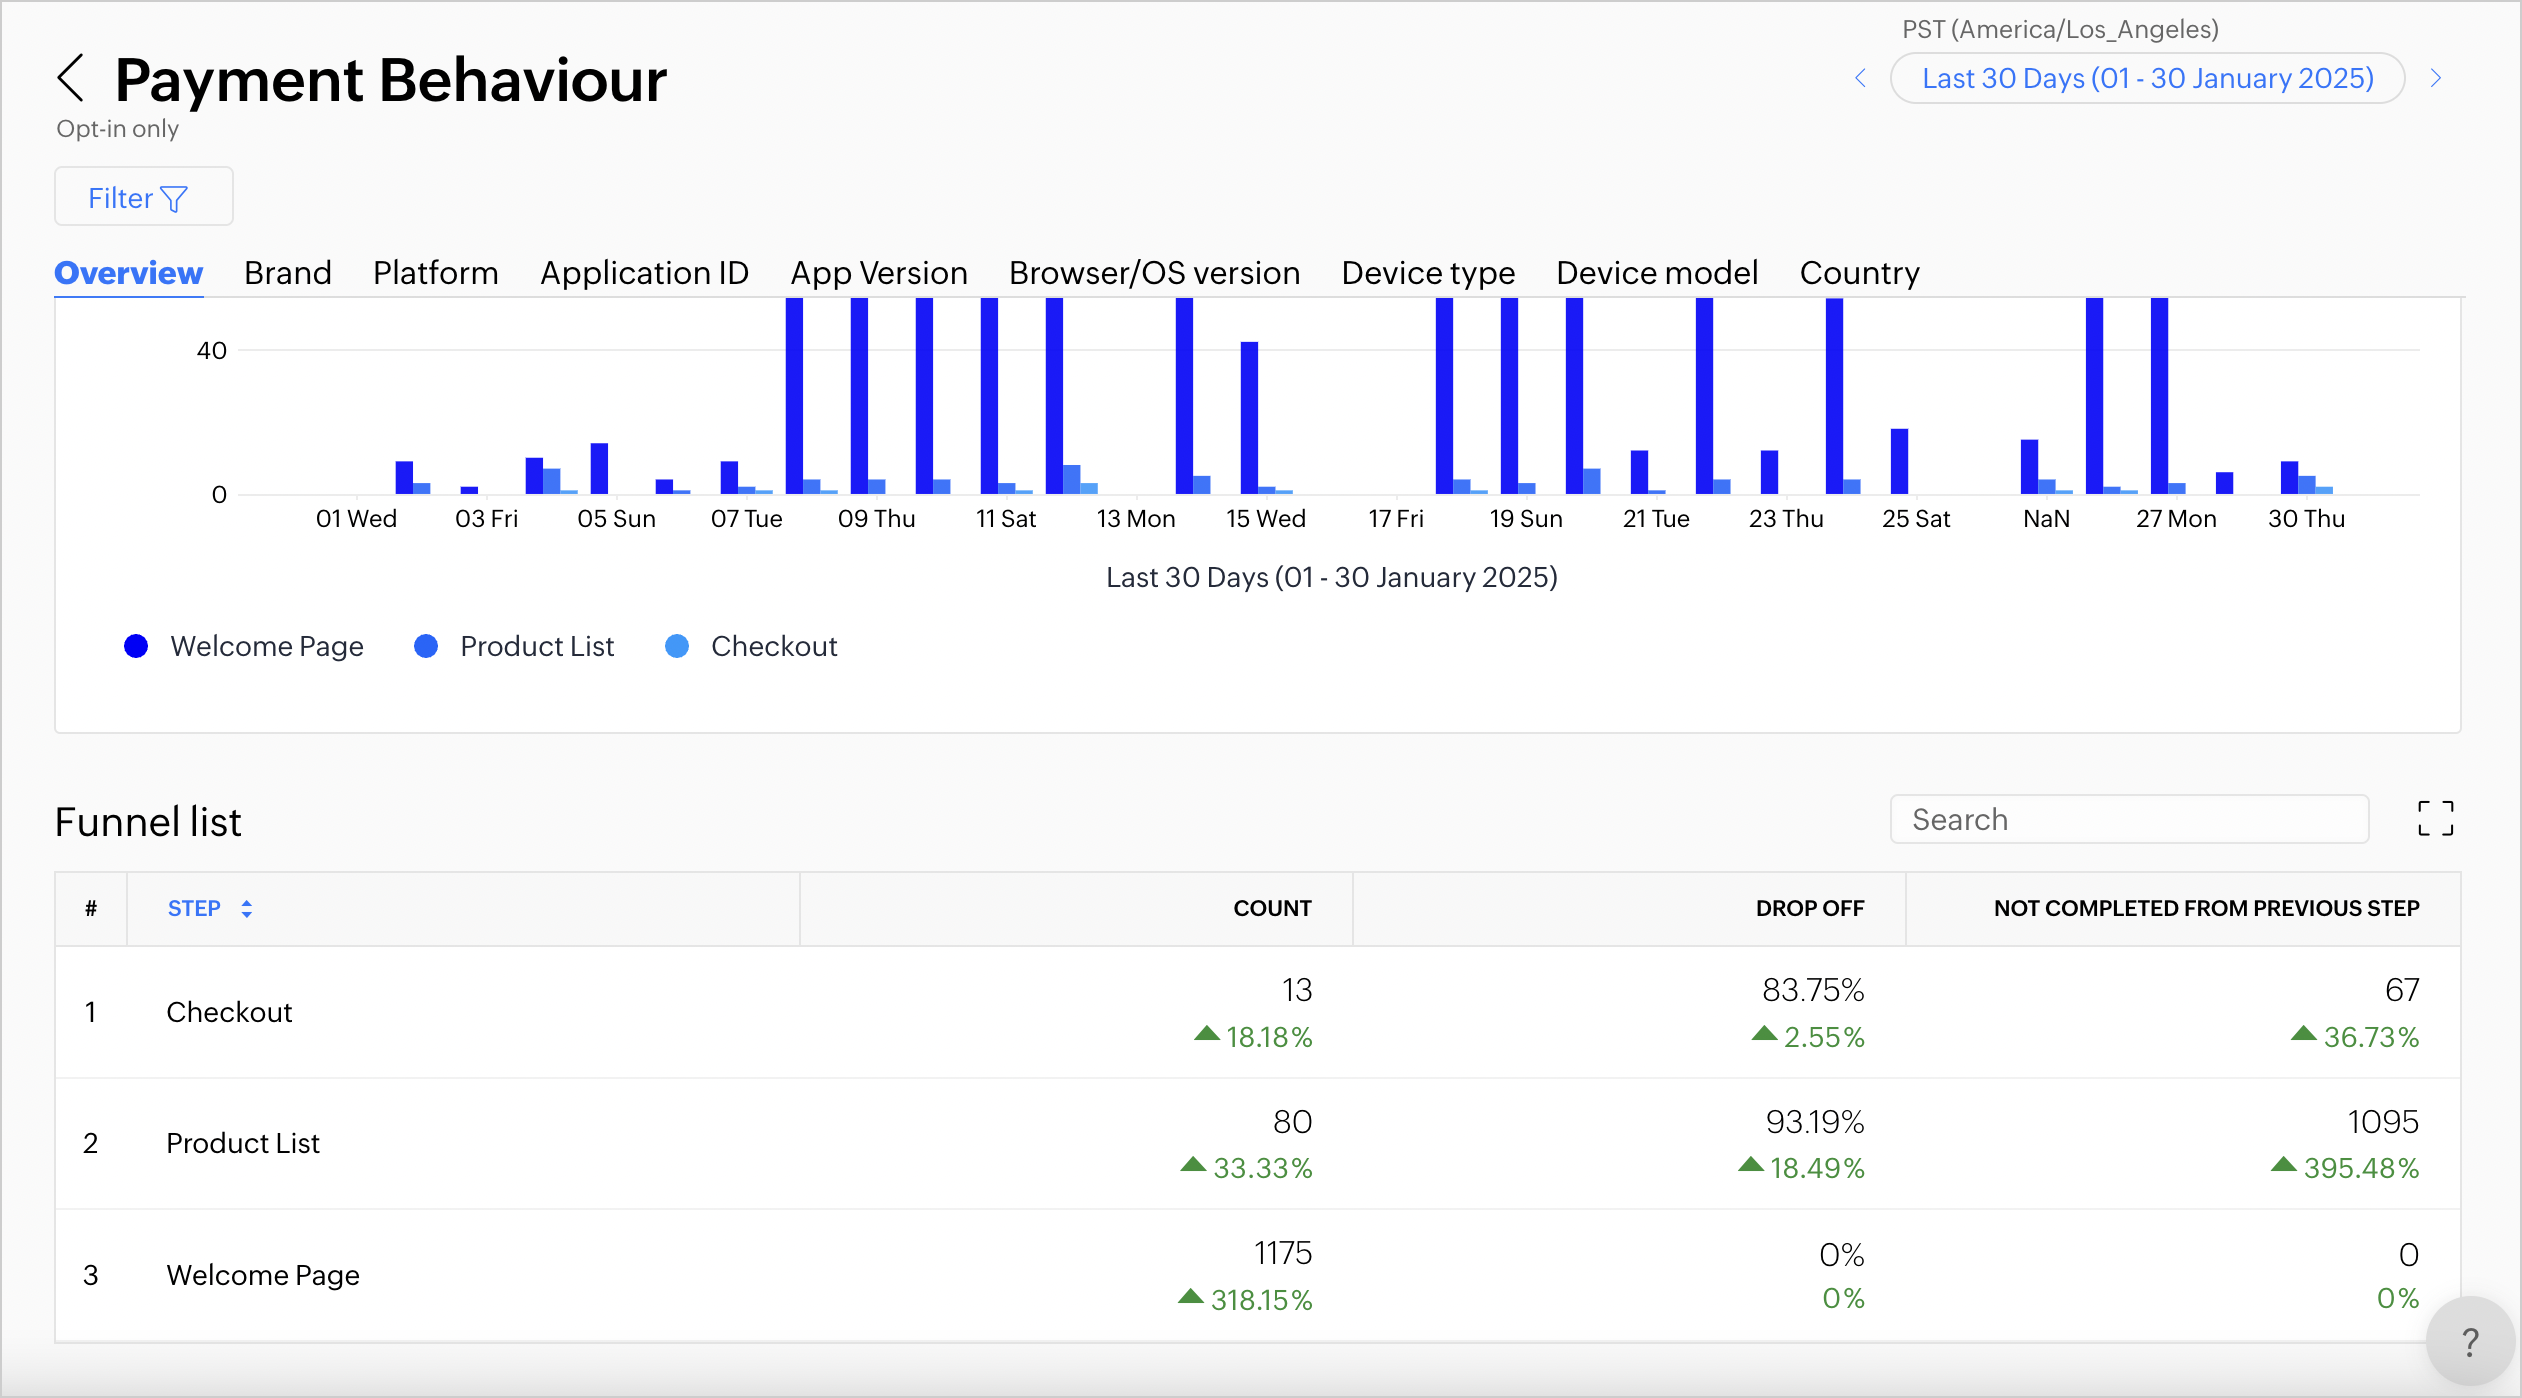Screen dimensions: 2522x1398
Task: Click the Checkout row in funnel list
Action: (229, 1012)
